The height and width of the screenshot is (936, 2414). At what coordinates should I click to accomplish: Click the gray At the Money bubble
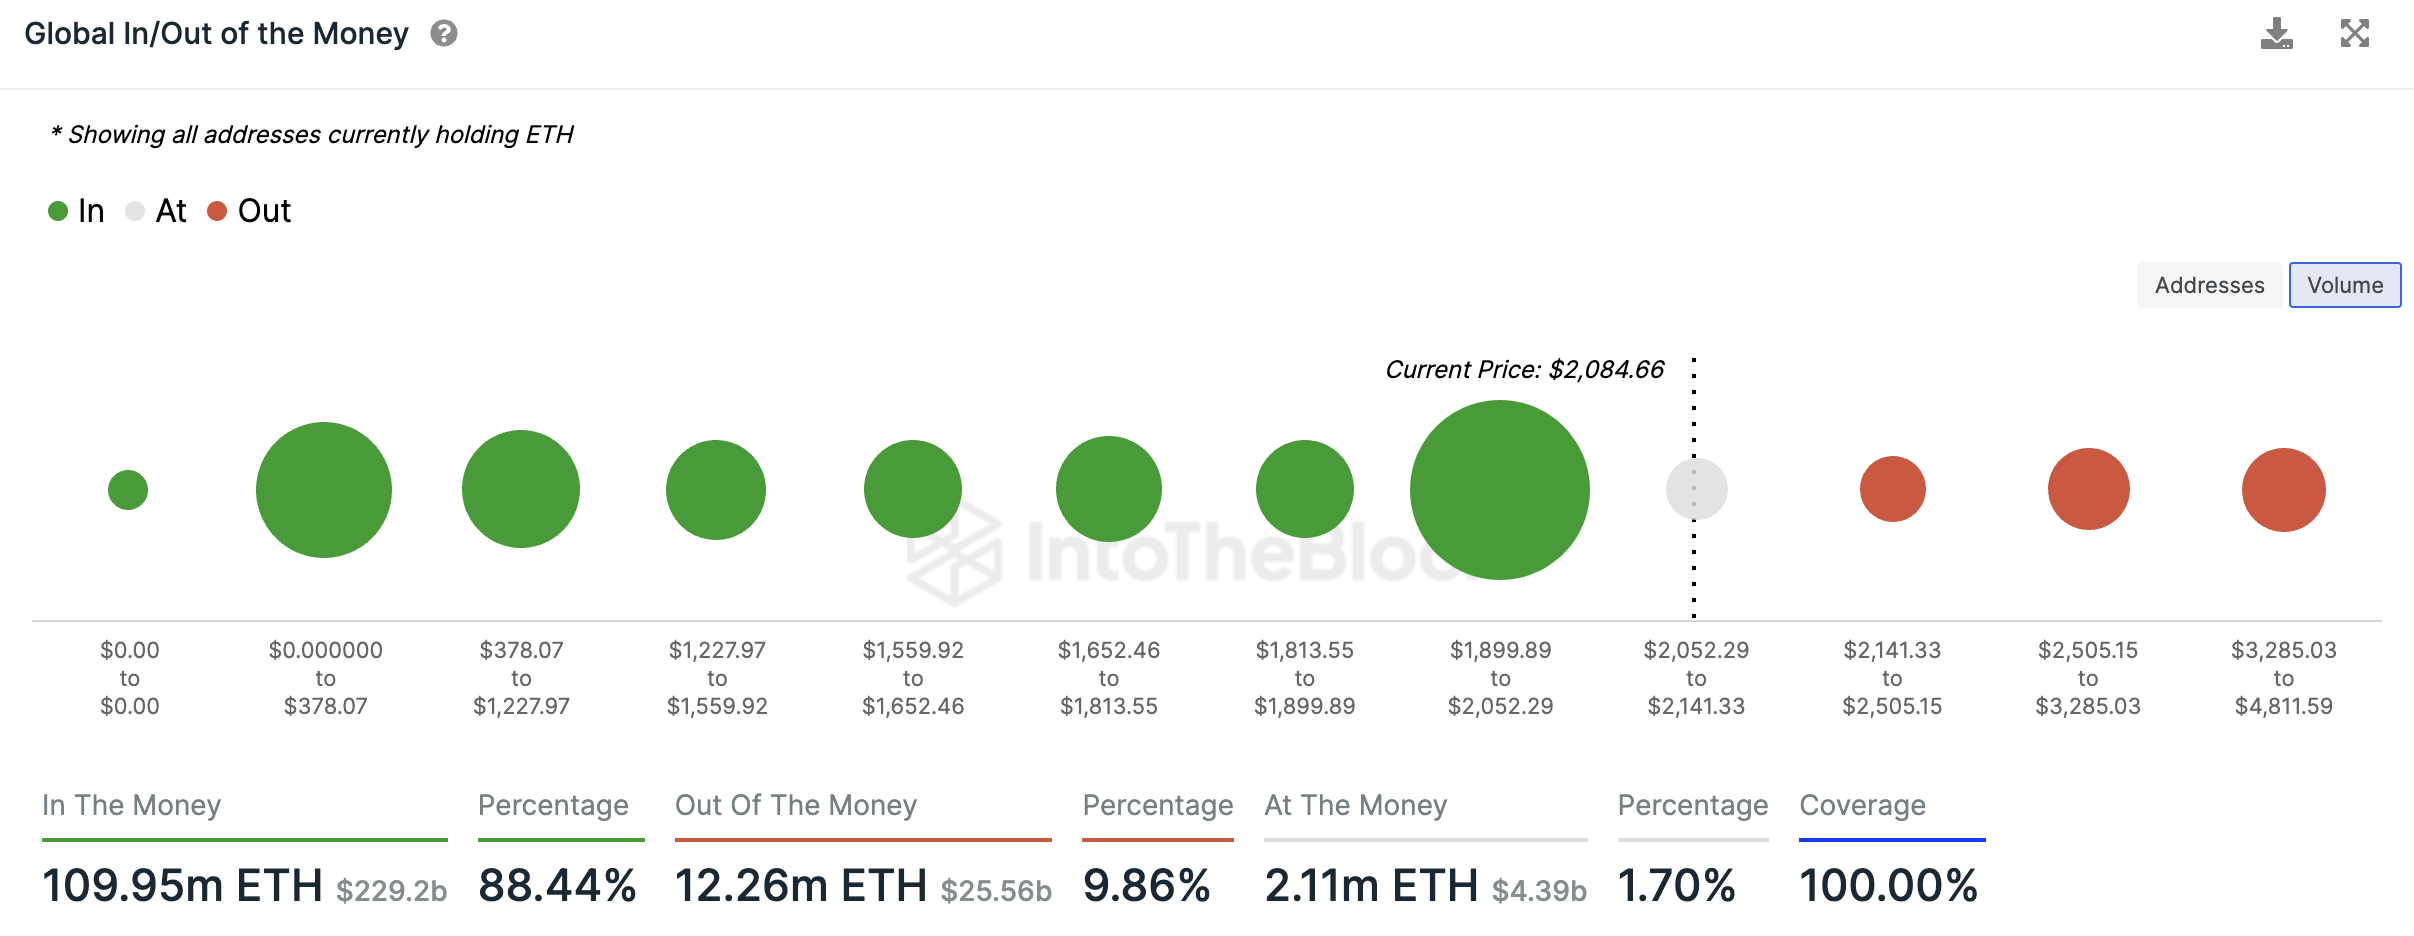pos(1697,489)
